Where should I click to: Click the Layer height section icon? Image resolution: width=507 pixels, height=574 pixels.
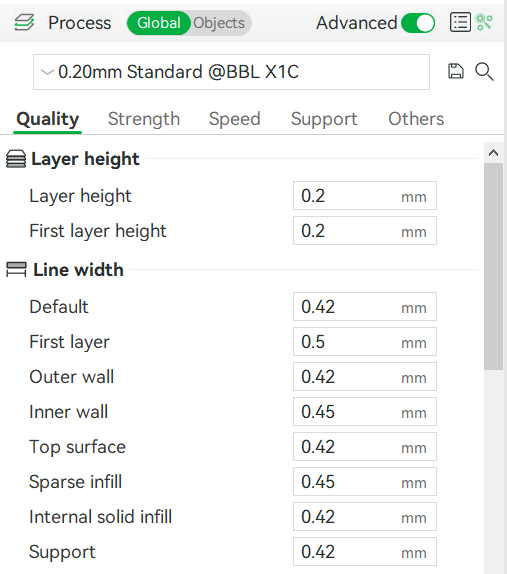coord(16,159)
